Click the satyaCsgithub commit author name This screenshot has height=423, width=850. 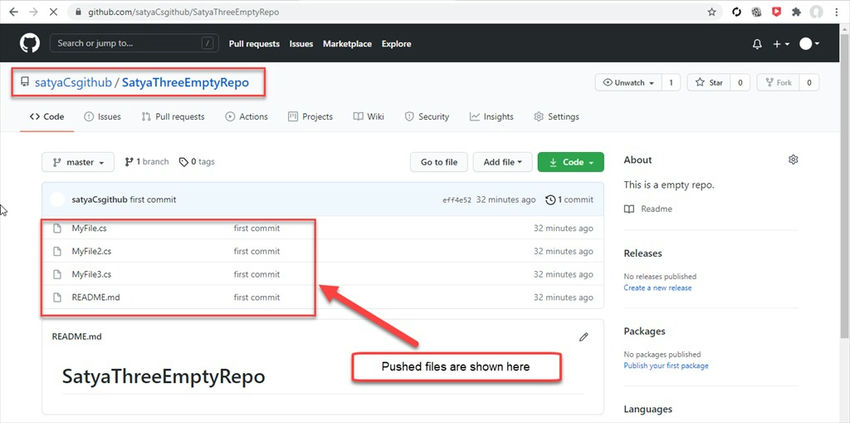100,200
